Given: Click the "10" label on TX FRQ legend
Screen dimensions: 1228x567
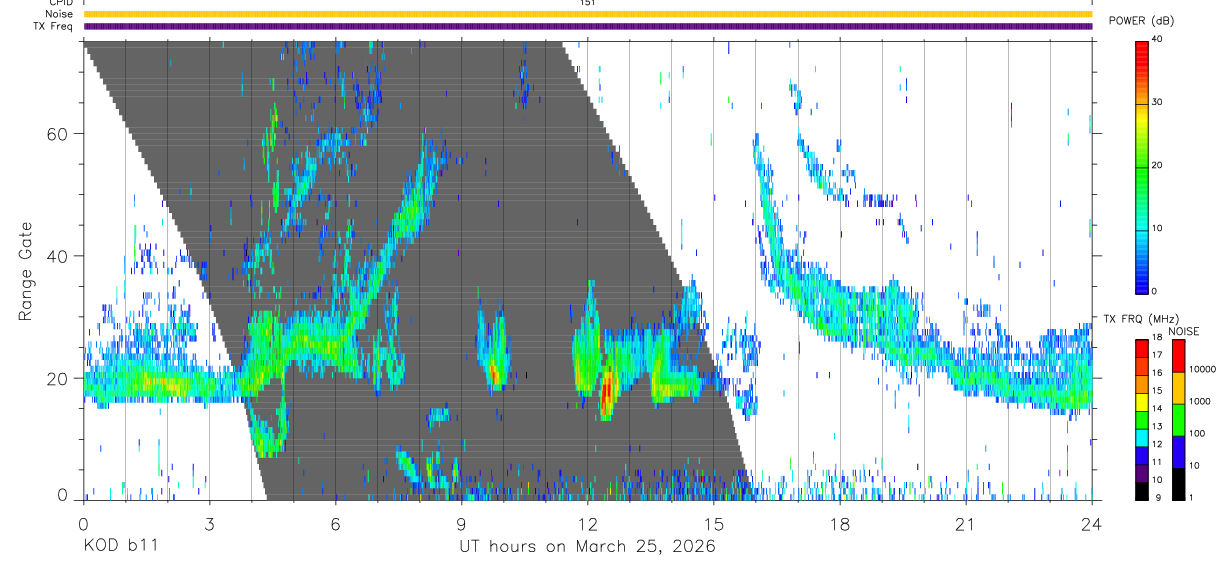Looking at the screenshot, I should (1157, 480).
